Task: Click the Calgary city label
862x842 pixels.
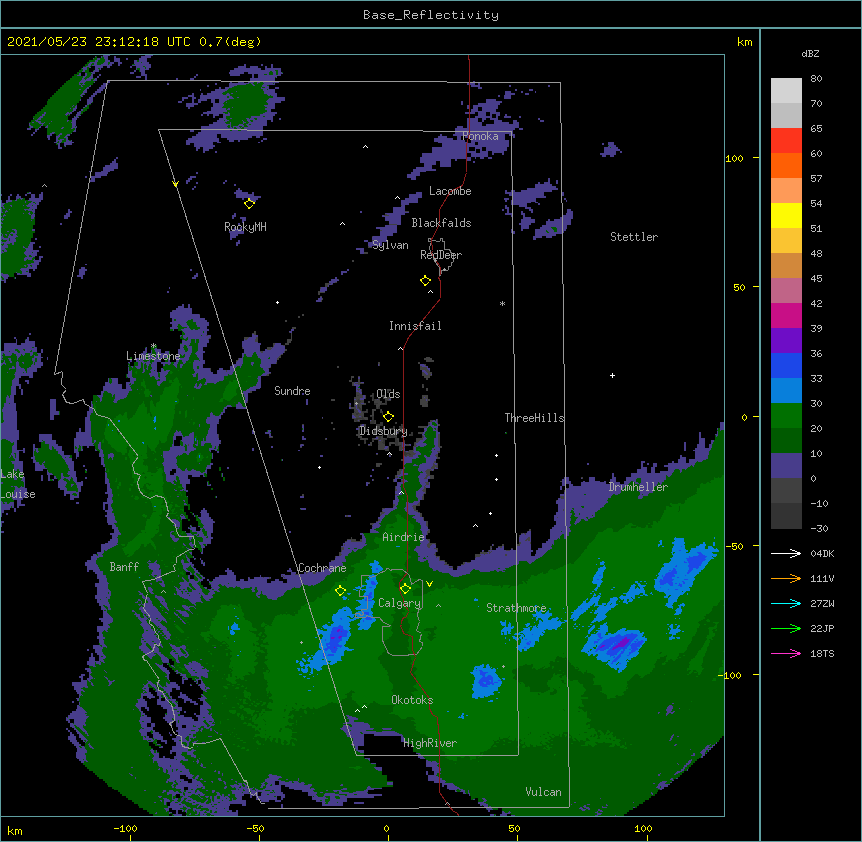Action: tap(399, 603)
